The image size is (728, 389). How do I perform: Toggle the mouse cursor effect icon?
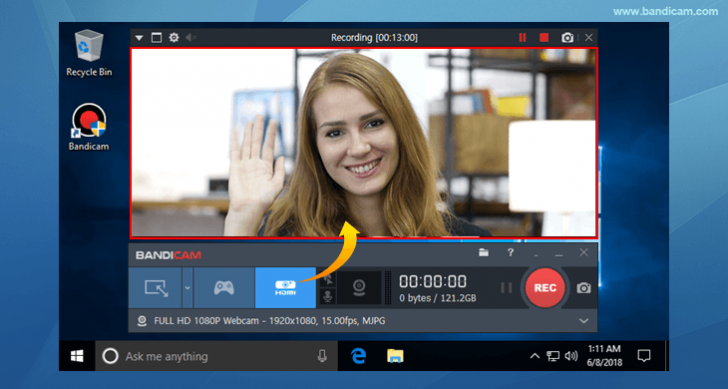pyautogui.click(x=327, y=279)
